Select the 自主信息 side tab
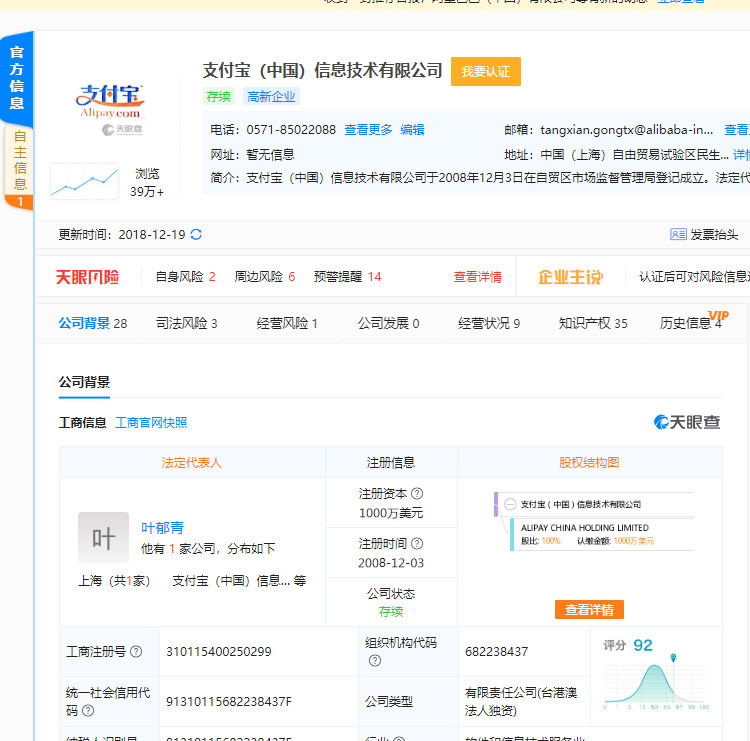This screenshot has height=741, width=750. tap(19, 167)
